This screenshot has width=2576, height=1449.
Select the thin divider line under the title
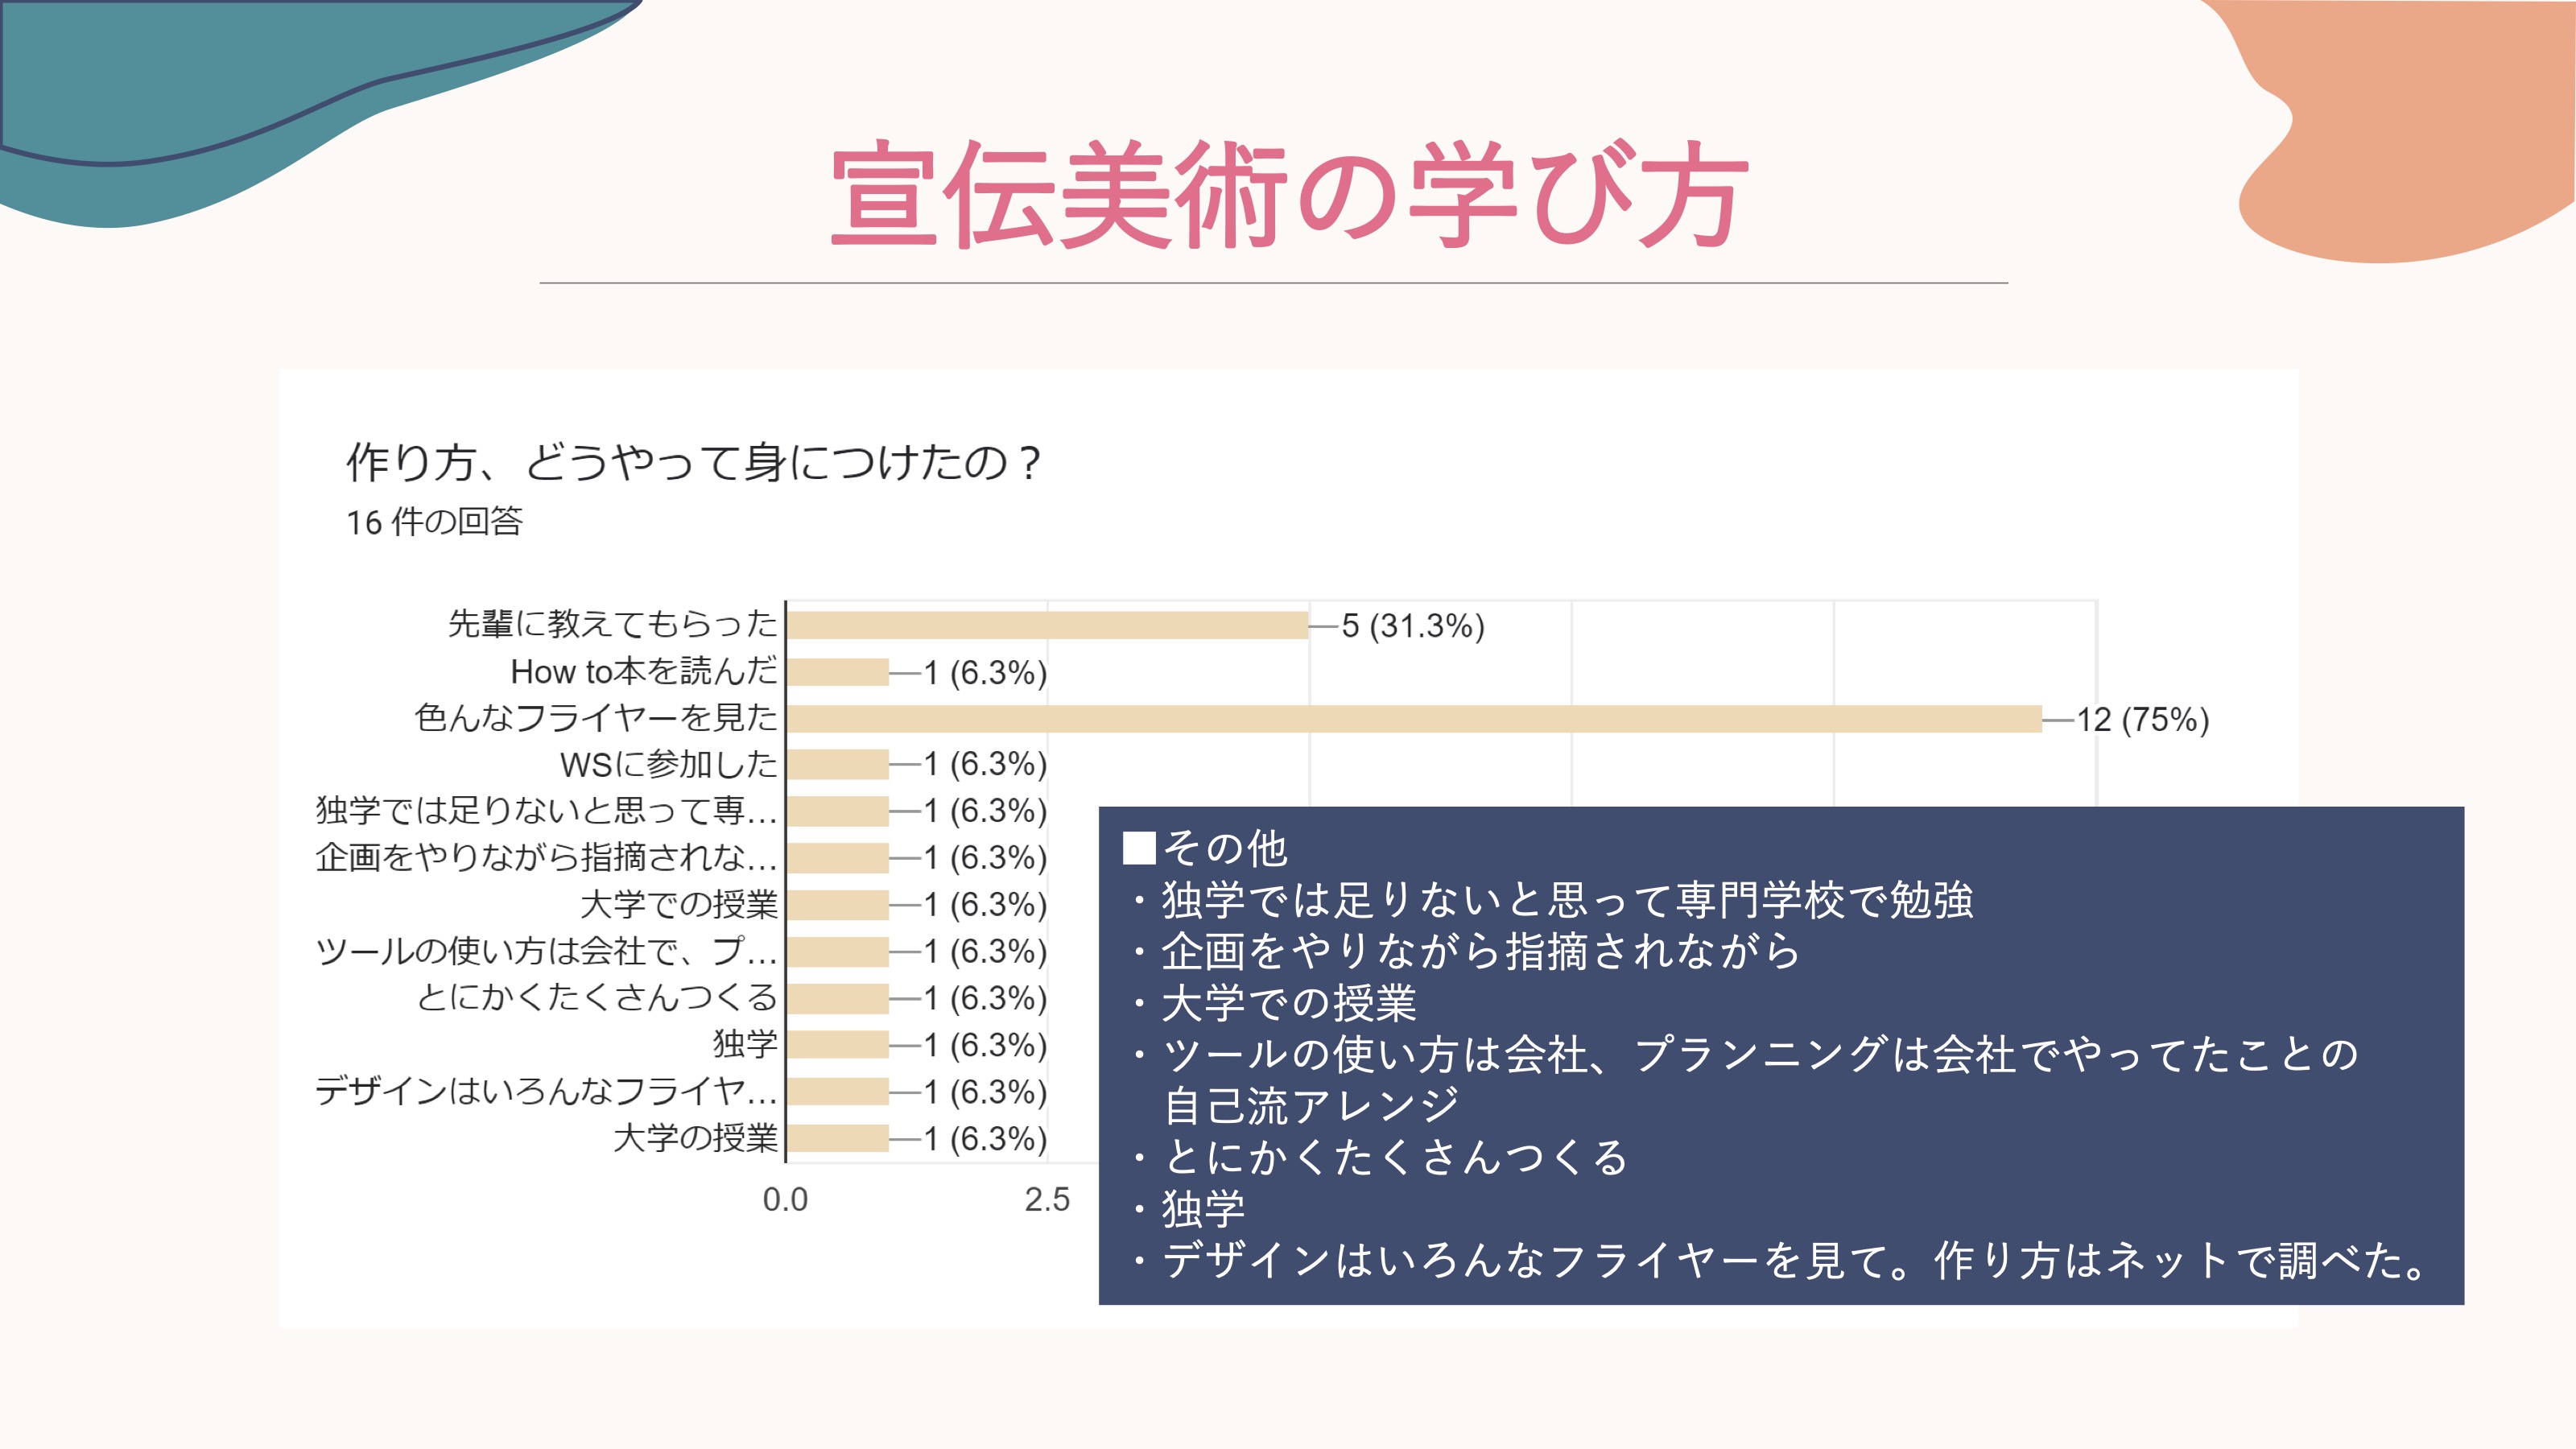(x=1273, y=283)
